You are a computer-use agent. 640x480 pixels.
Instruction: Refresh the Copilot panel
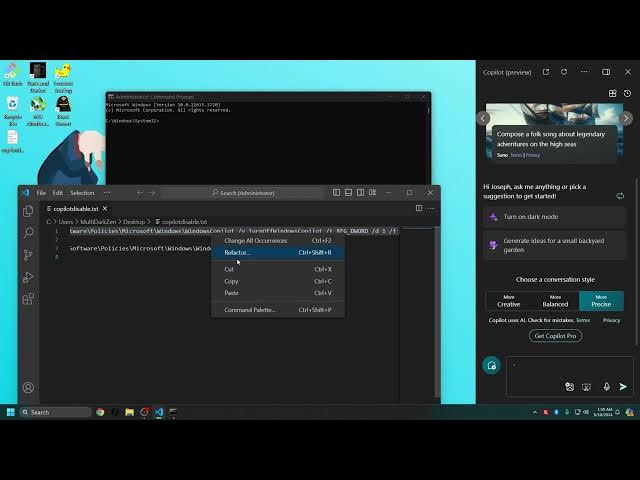pos(564,72)
